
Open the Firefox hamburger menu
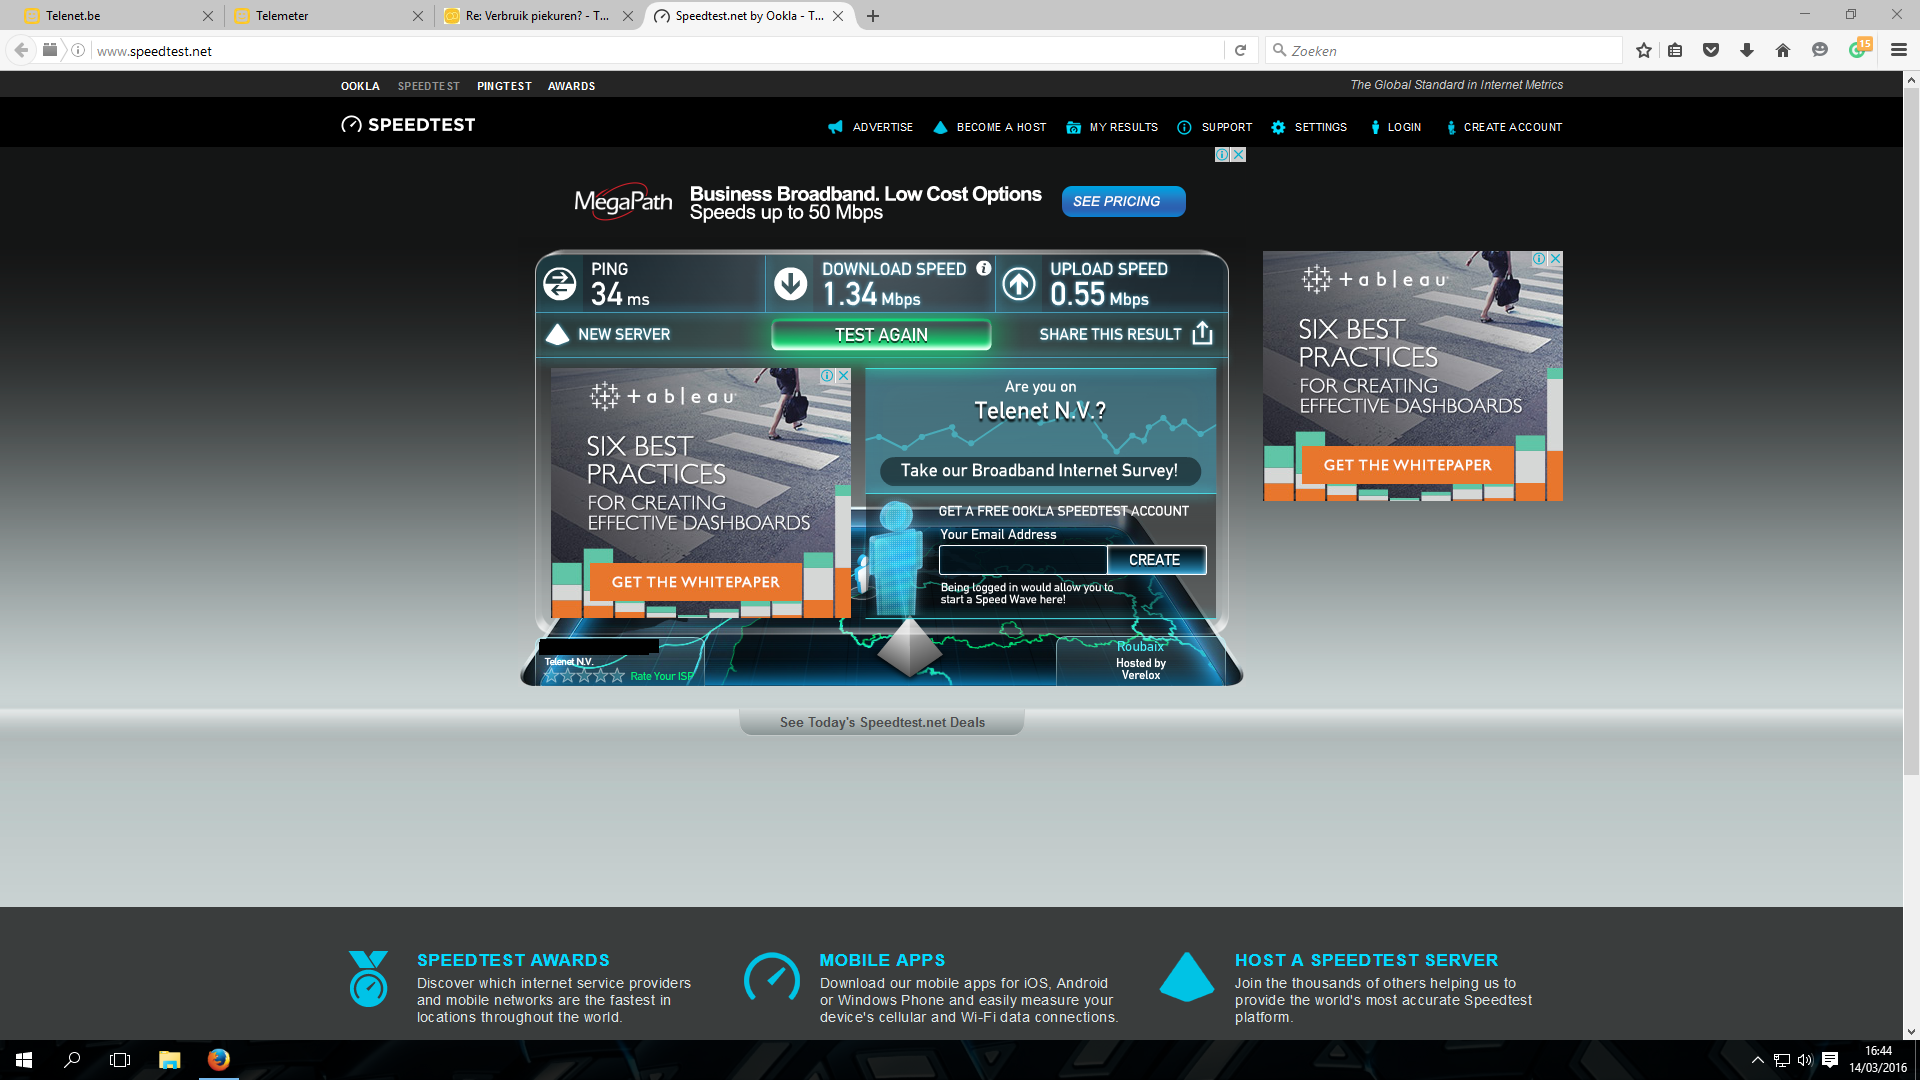pos(1899,50)
